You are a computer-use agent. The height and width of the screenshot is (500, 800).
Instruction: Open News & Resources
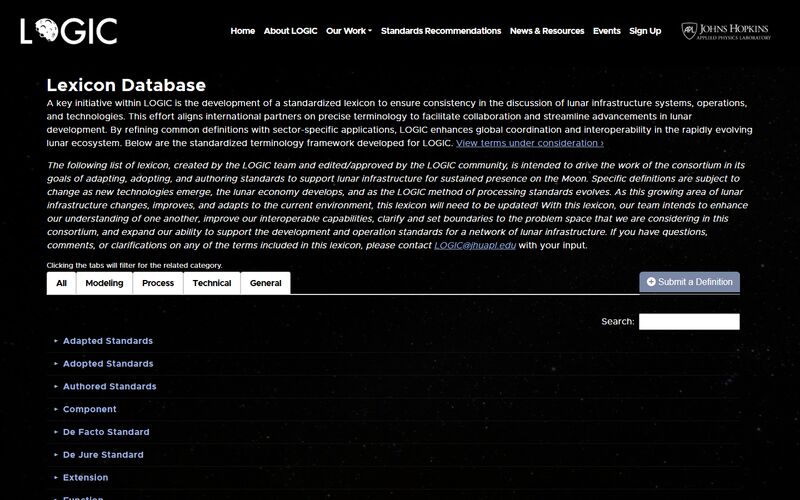(x=547, y=31)
